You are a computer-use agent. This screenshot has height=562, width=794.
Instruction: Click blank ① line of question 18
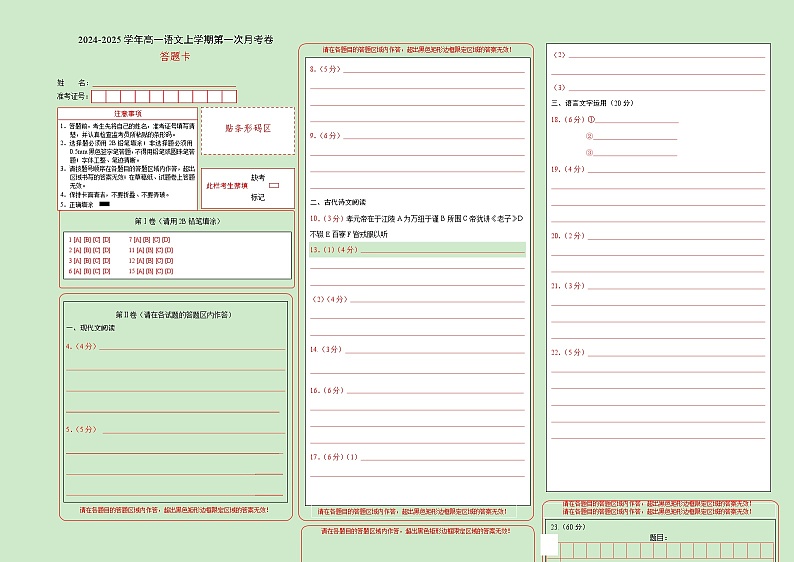pos(637,121)
